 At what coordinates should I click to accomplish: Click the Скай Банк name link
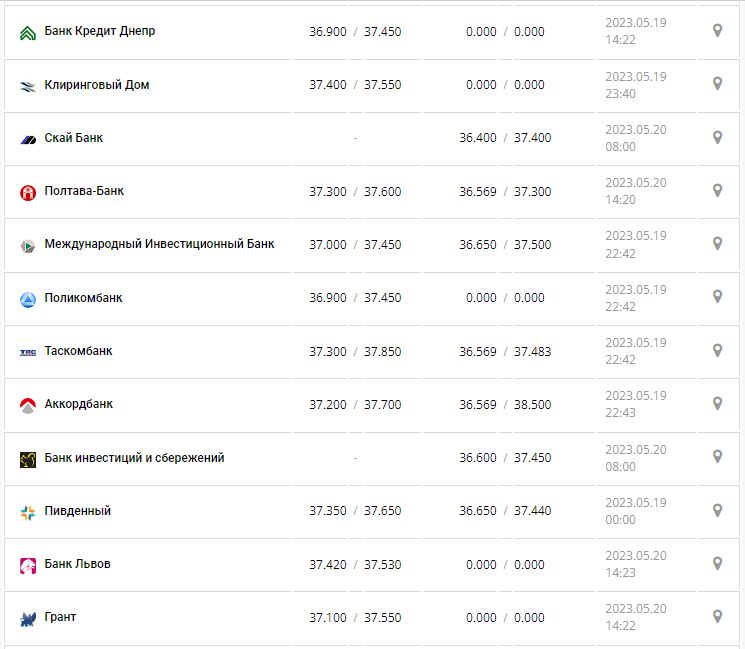[73, 138]
